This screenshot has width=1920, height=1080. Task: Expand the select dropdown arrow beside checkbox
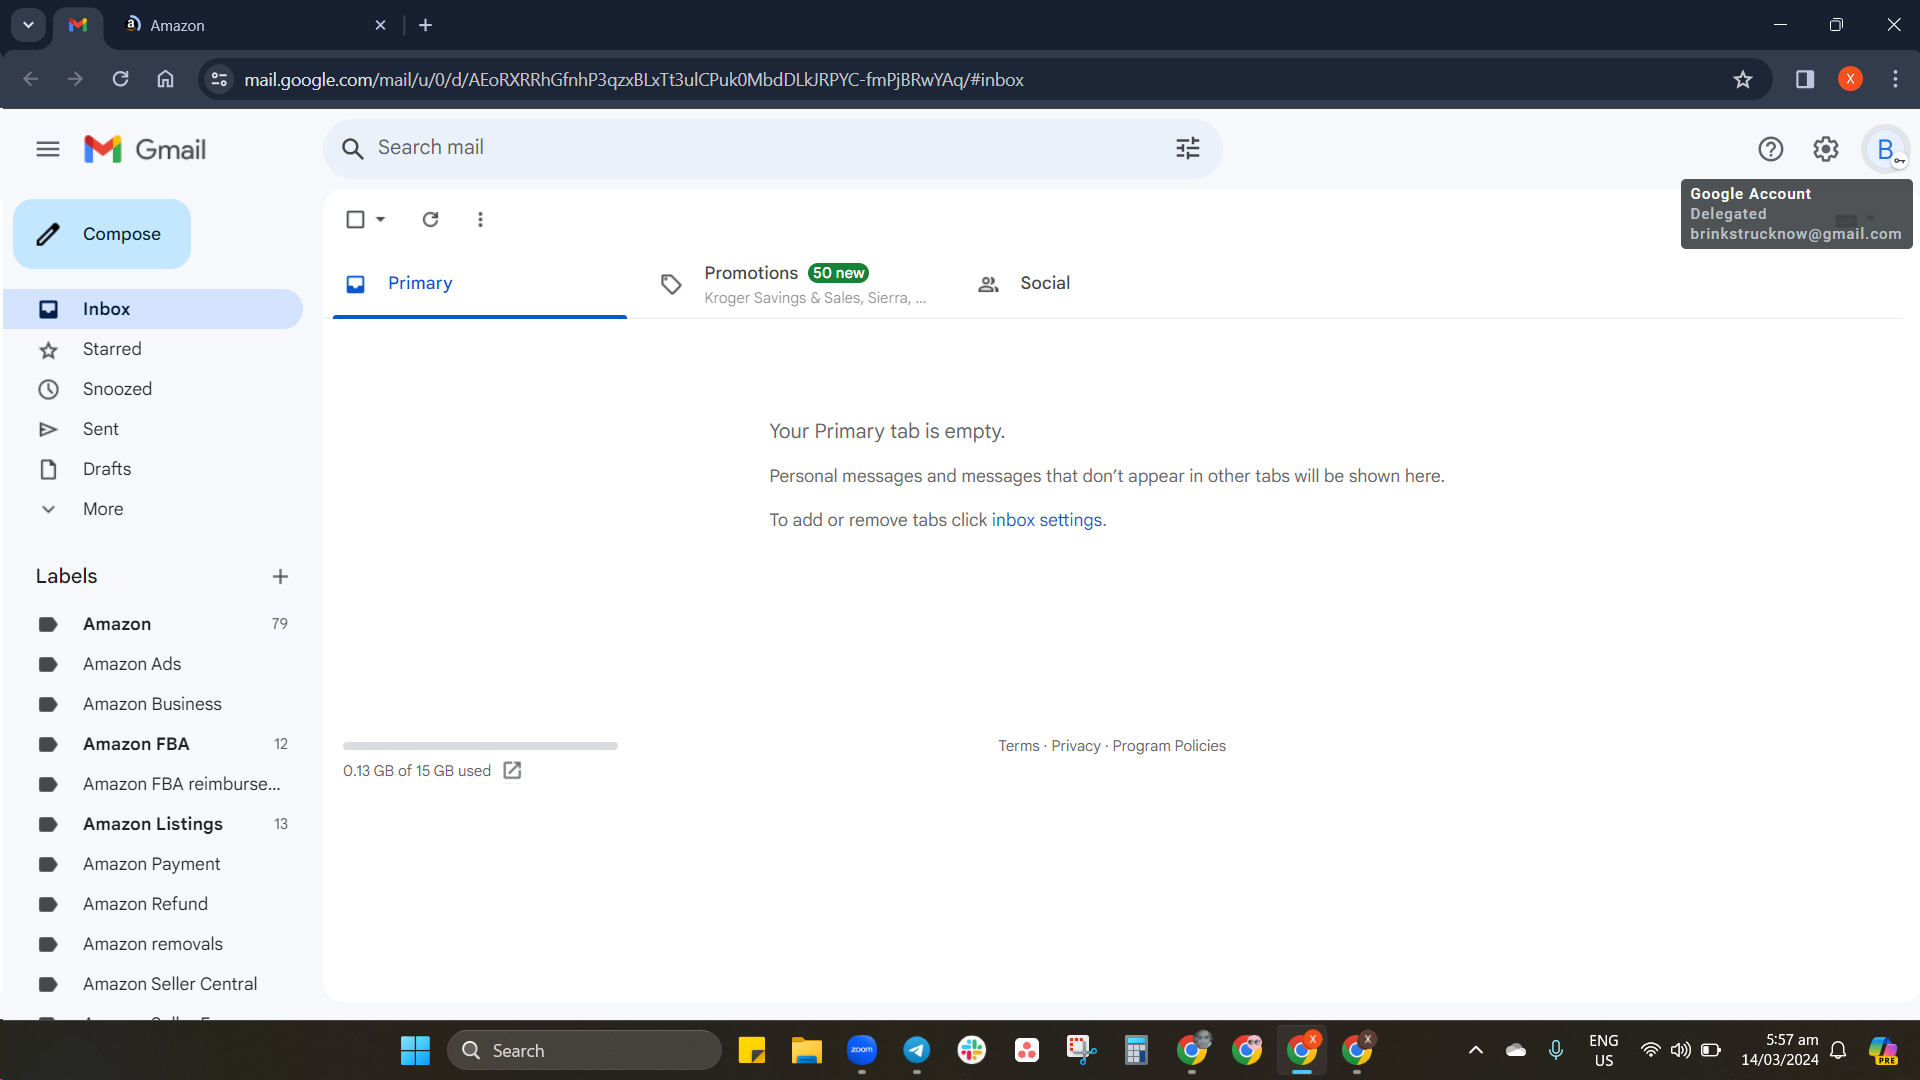[x=381, y=219]
